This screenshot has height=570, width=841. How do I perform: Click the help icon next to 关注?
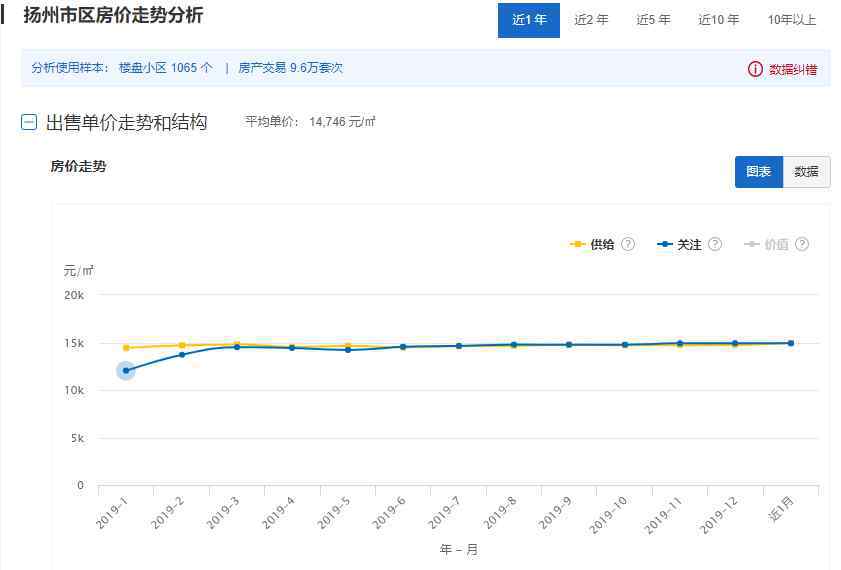(715, 244)
